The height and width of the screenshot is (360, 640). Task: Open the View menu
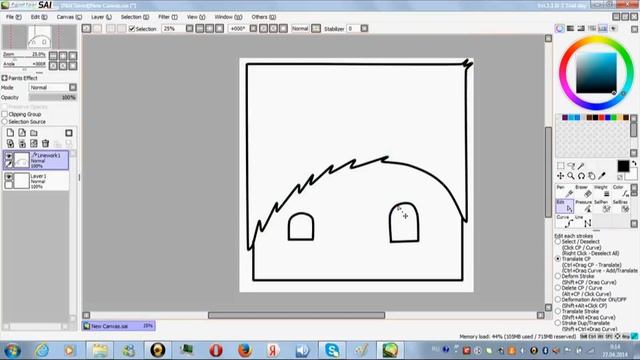point(196,17)
